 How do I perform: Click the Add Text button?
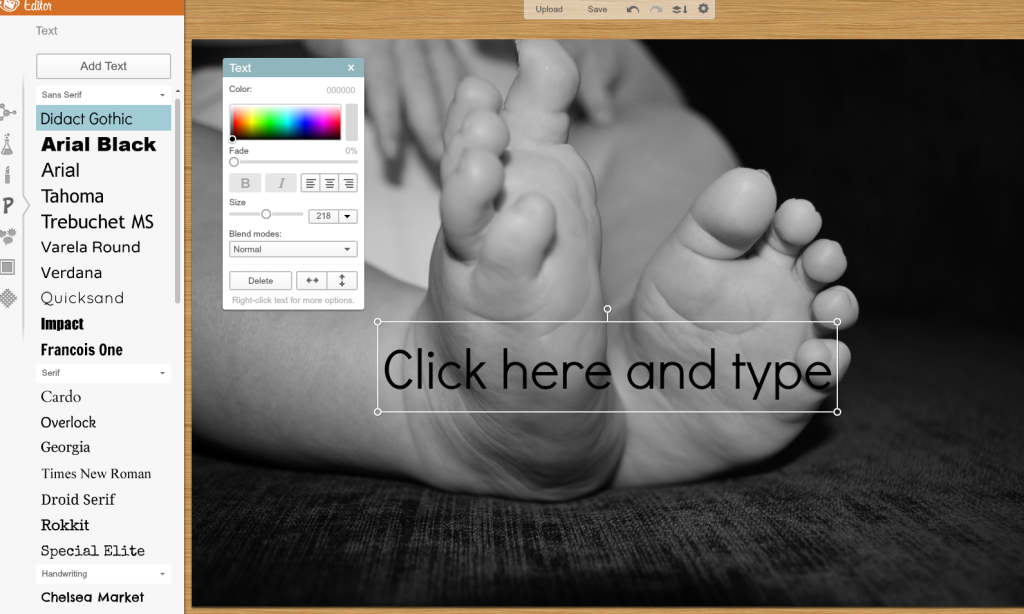103,66
